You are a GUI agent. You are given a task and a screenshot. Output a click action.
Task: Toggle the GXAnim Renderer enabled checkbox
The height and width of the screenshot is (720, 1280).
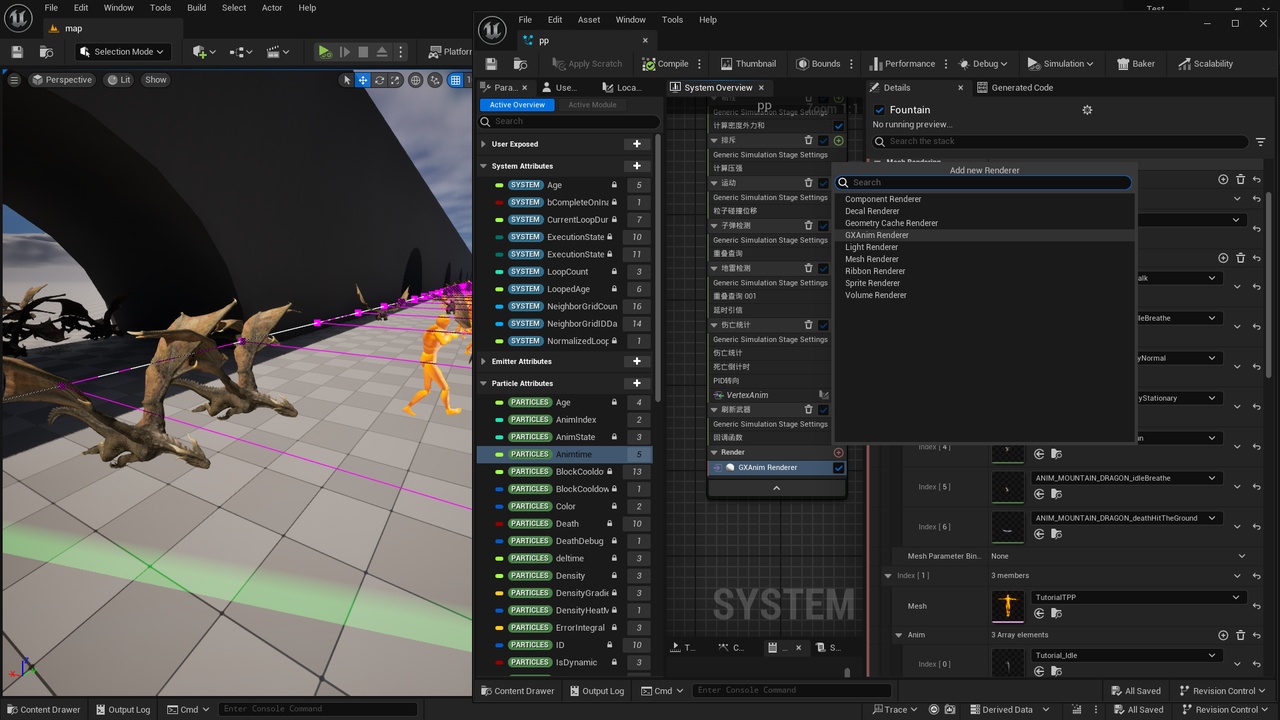(x=838, y=467)
